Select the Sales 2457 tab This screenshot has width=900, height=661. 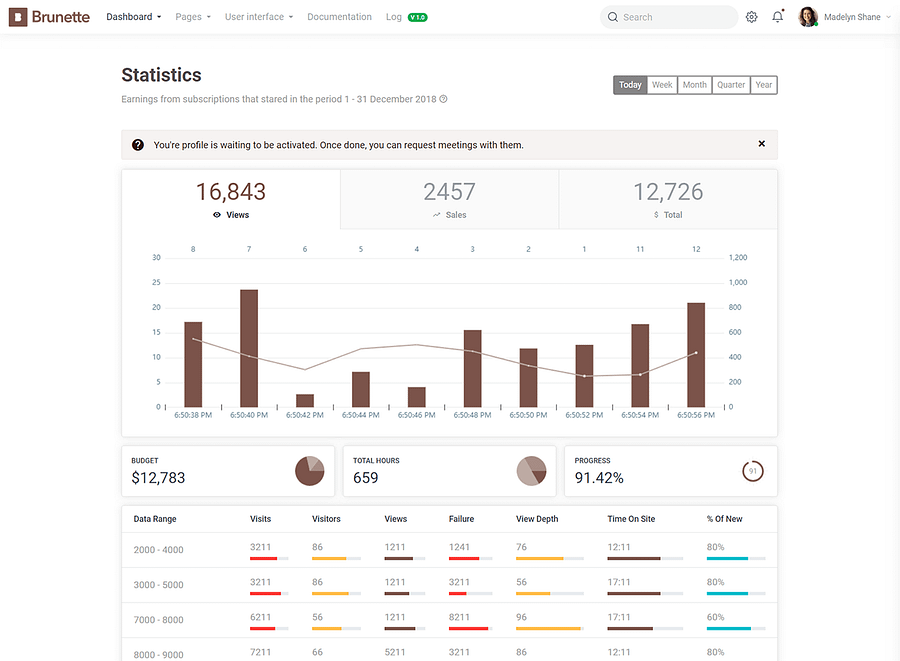[449, 200]
